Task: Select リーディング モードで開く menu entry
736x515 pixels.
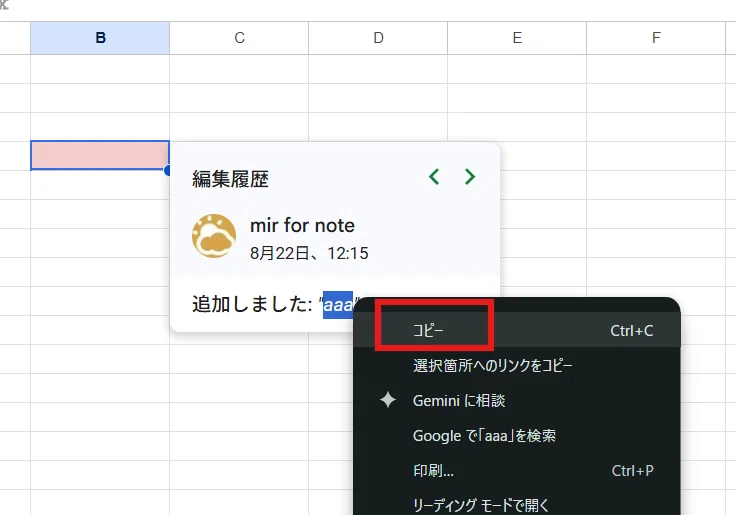Action: click(516, 504)
